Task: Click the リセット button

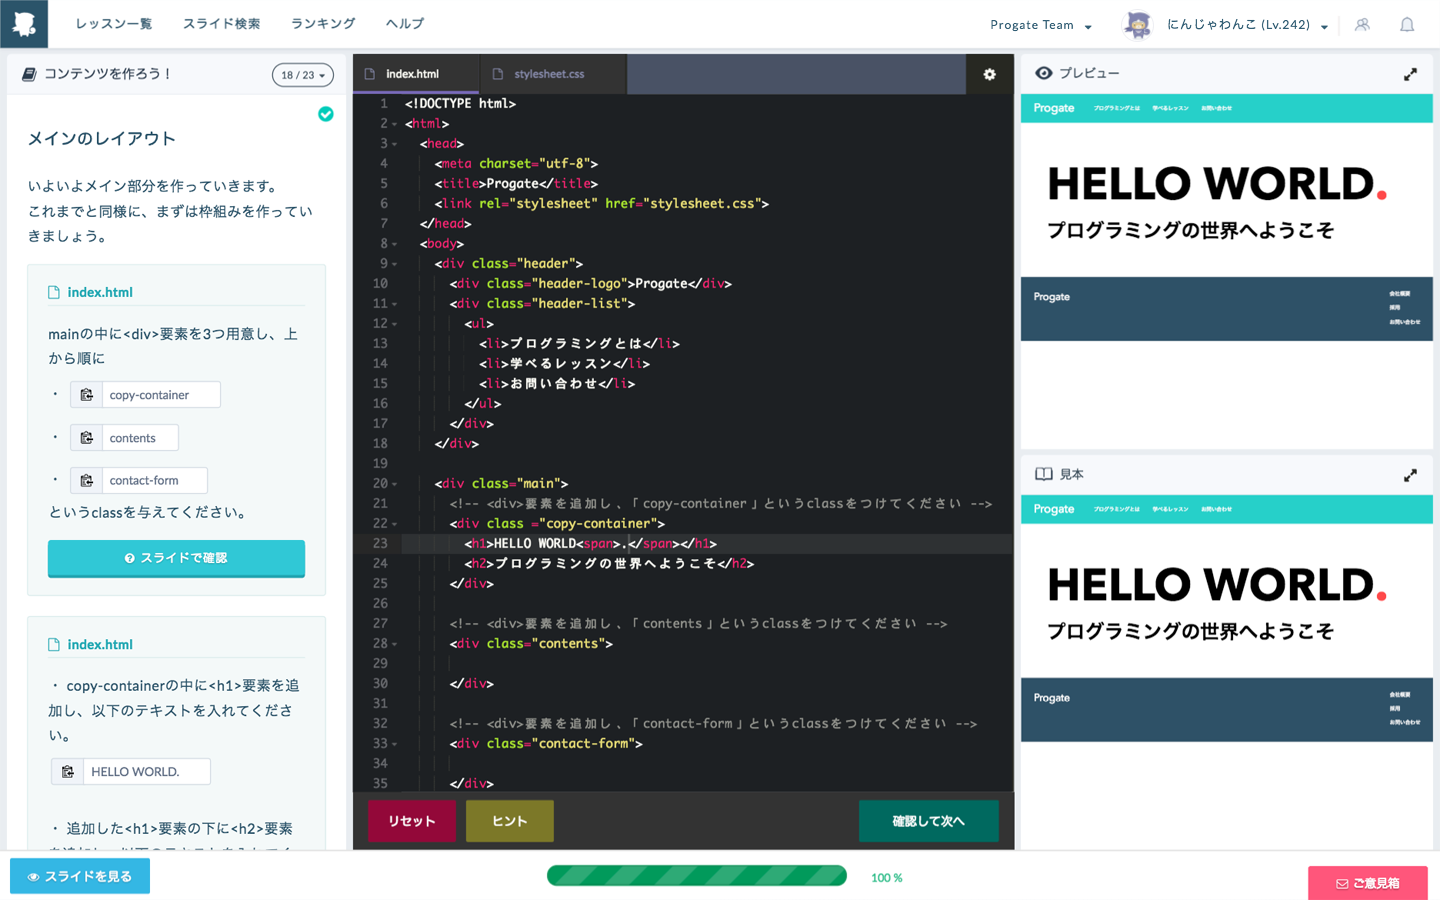Action: pyautogui.click(x=412, y=821)
